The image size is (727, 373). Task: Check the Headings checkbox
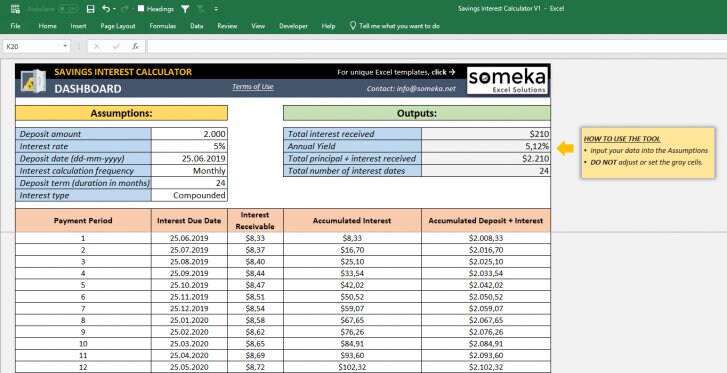coord(141,8)
